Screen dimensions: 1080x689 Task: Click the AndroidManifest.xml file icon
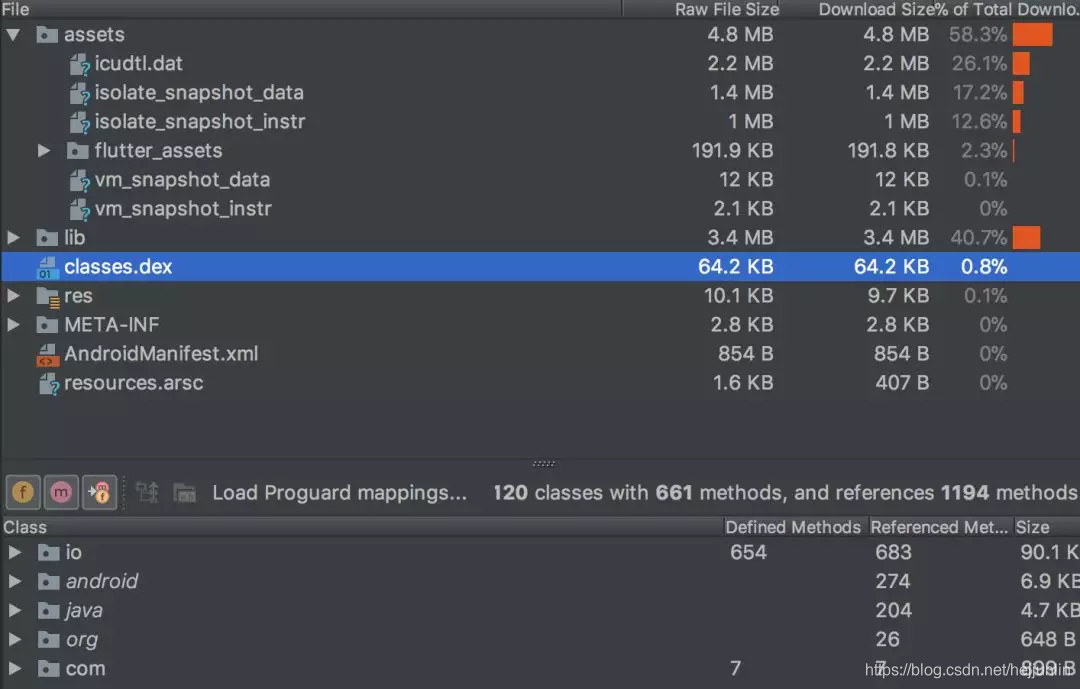pos(47,355)
